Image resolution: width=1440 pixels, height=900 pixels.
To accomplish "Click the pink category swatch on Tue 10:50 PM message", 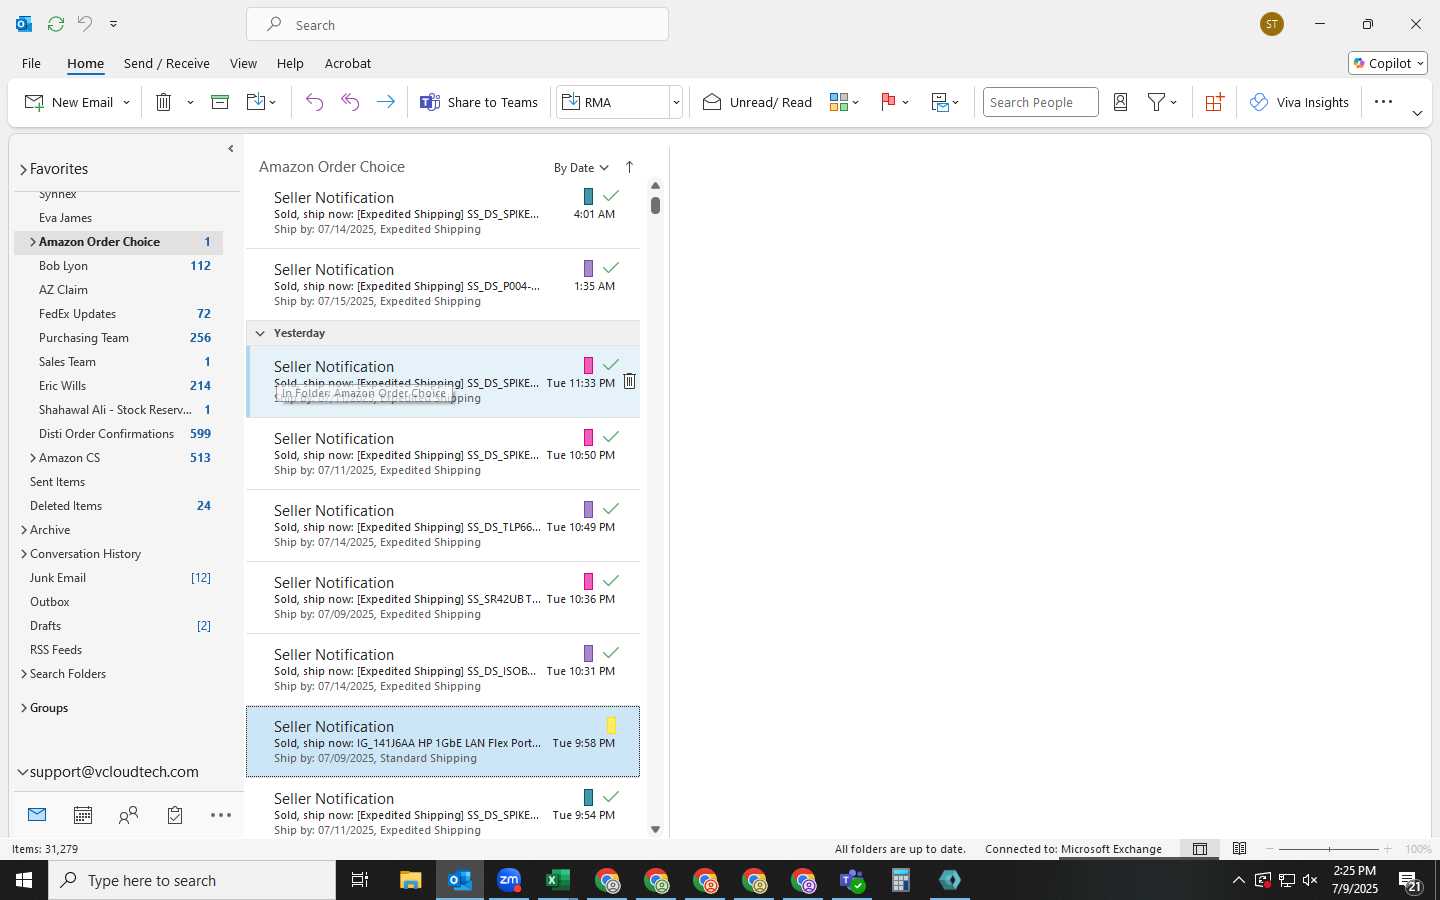I will point(588,437).
